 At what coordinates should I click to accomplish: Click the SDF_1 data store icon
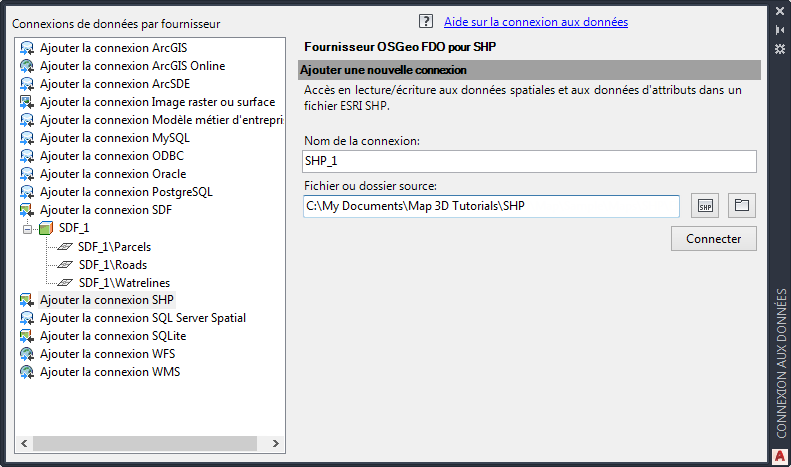pos(45,228)
